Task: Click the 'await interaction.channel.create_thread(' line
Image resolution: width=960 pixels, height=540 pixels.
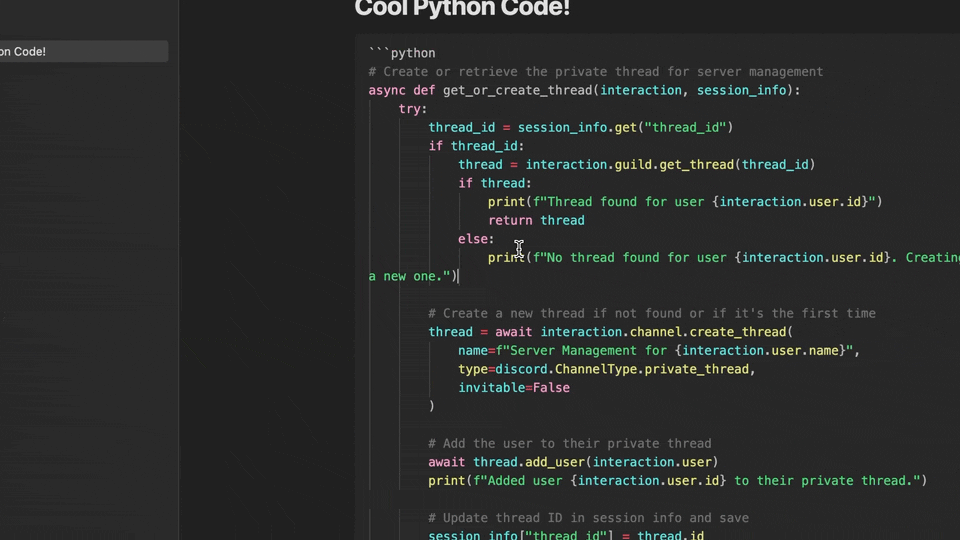Action: [x=610, y=332]
